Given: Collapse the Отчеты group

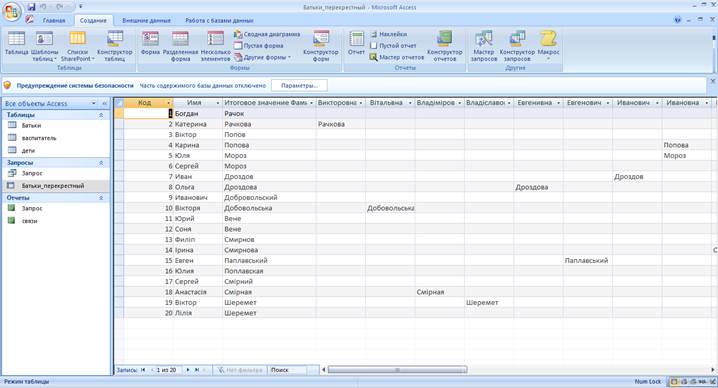Looking at the screenshot, I should pos(101,198).
